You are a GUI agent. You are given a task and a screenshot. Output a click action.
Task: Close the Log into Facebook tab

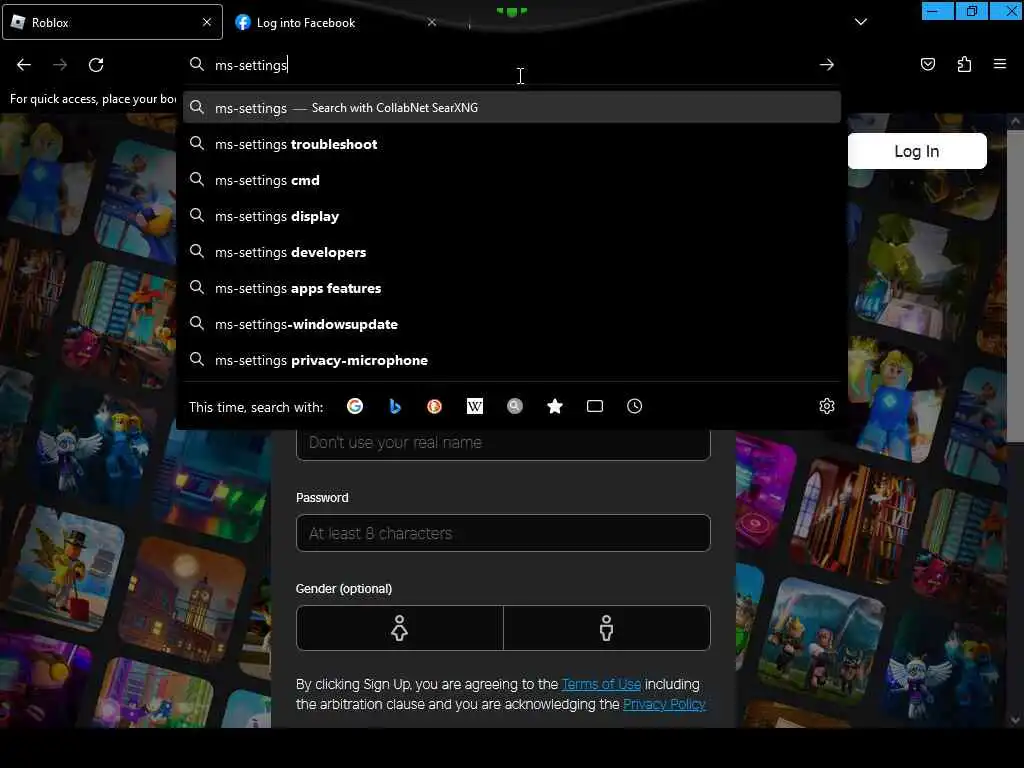pyautogui.click(x=432, y=22)
